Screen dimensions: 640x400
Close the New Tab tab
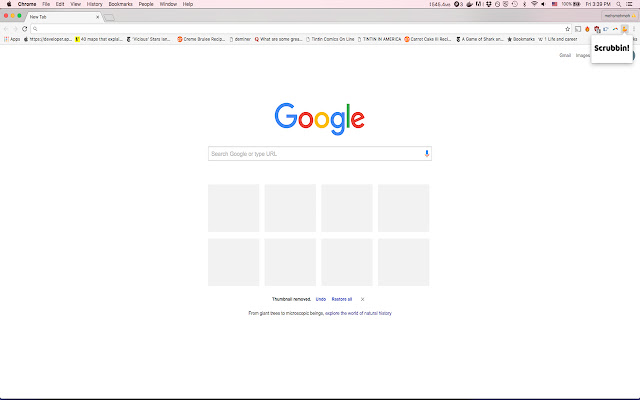[98, 17]
